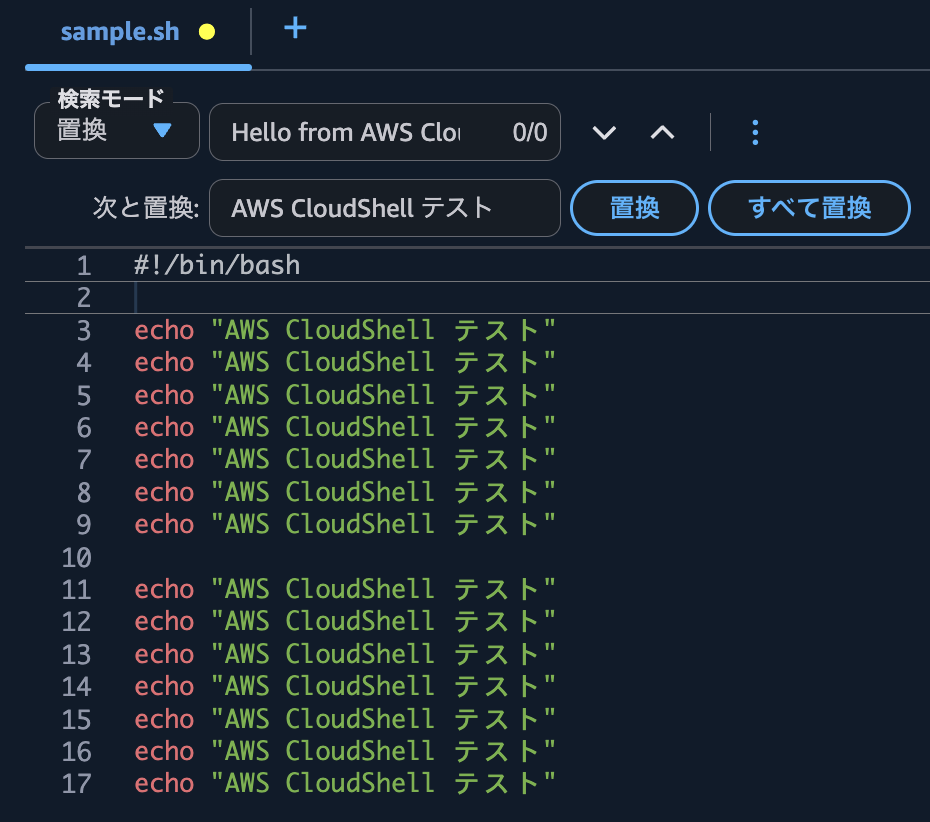Click line number 16 in the gutter

(x=77, y=751)
